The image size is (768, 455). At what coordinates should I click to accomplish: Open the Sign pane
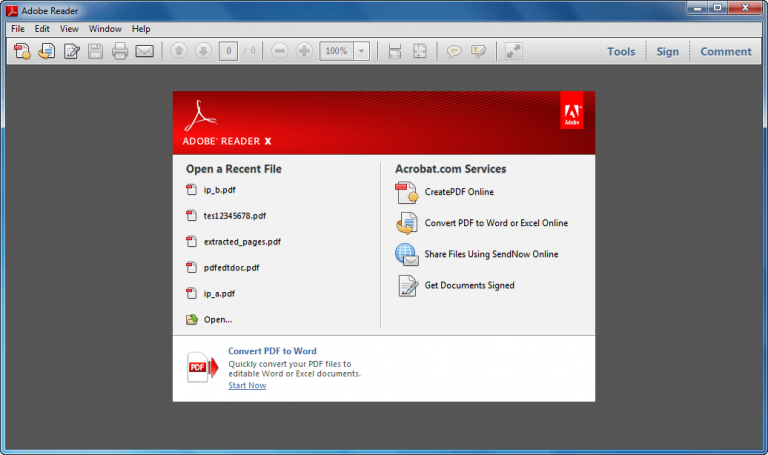coord(668,51)
